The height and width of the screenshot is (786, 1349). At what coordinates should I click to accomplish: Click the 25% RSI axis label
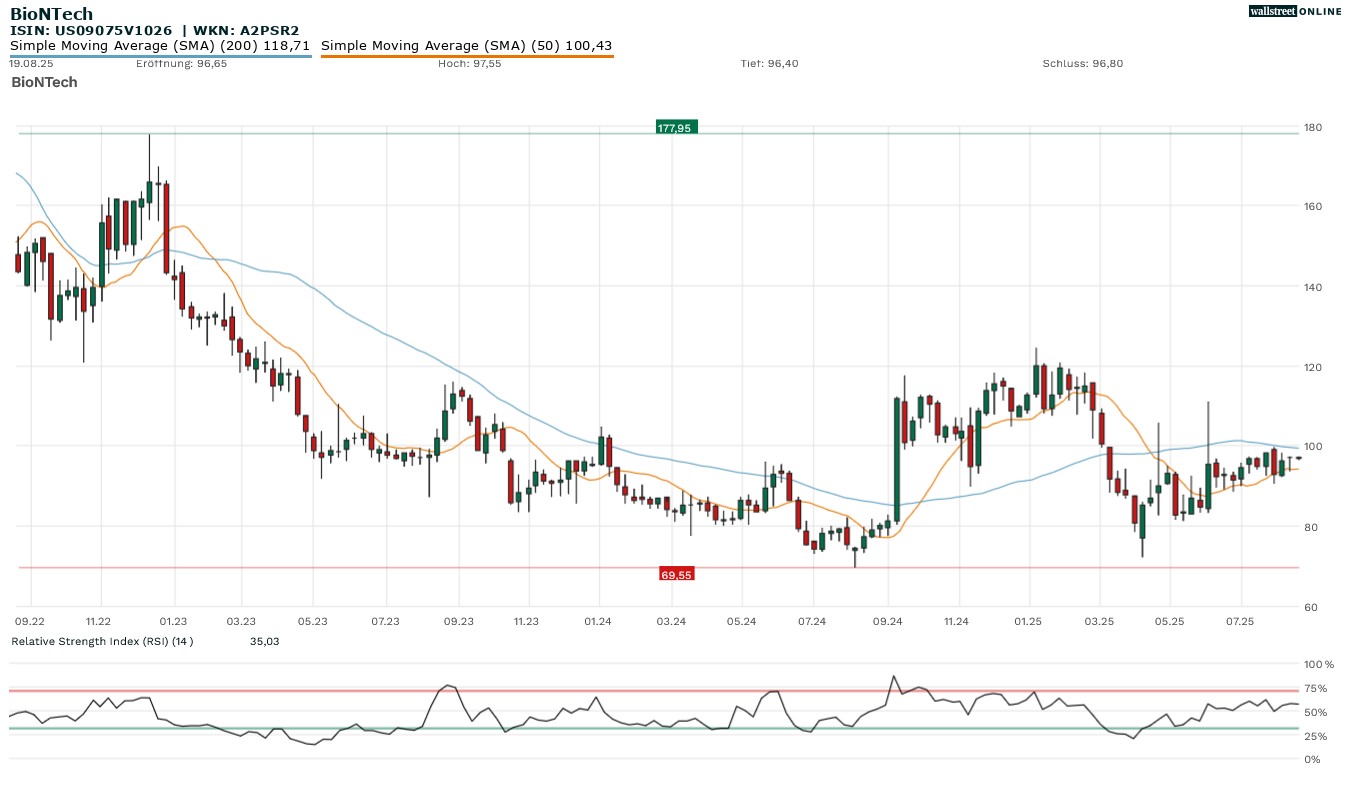pos(1315,736)
